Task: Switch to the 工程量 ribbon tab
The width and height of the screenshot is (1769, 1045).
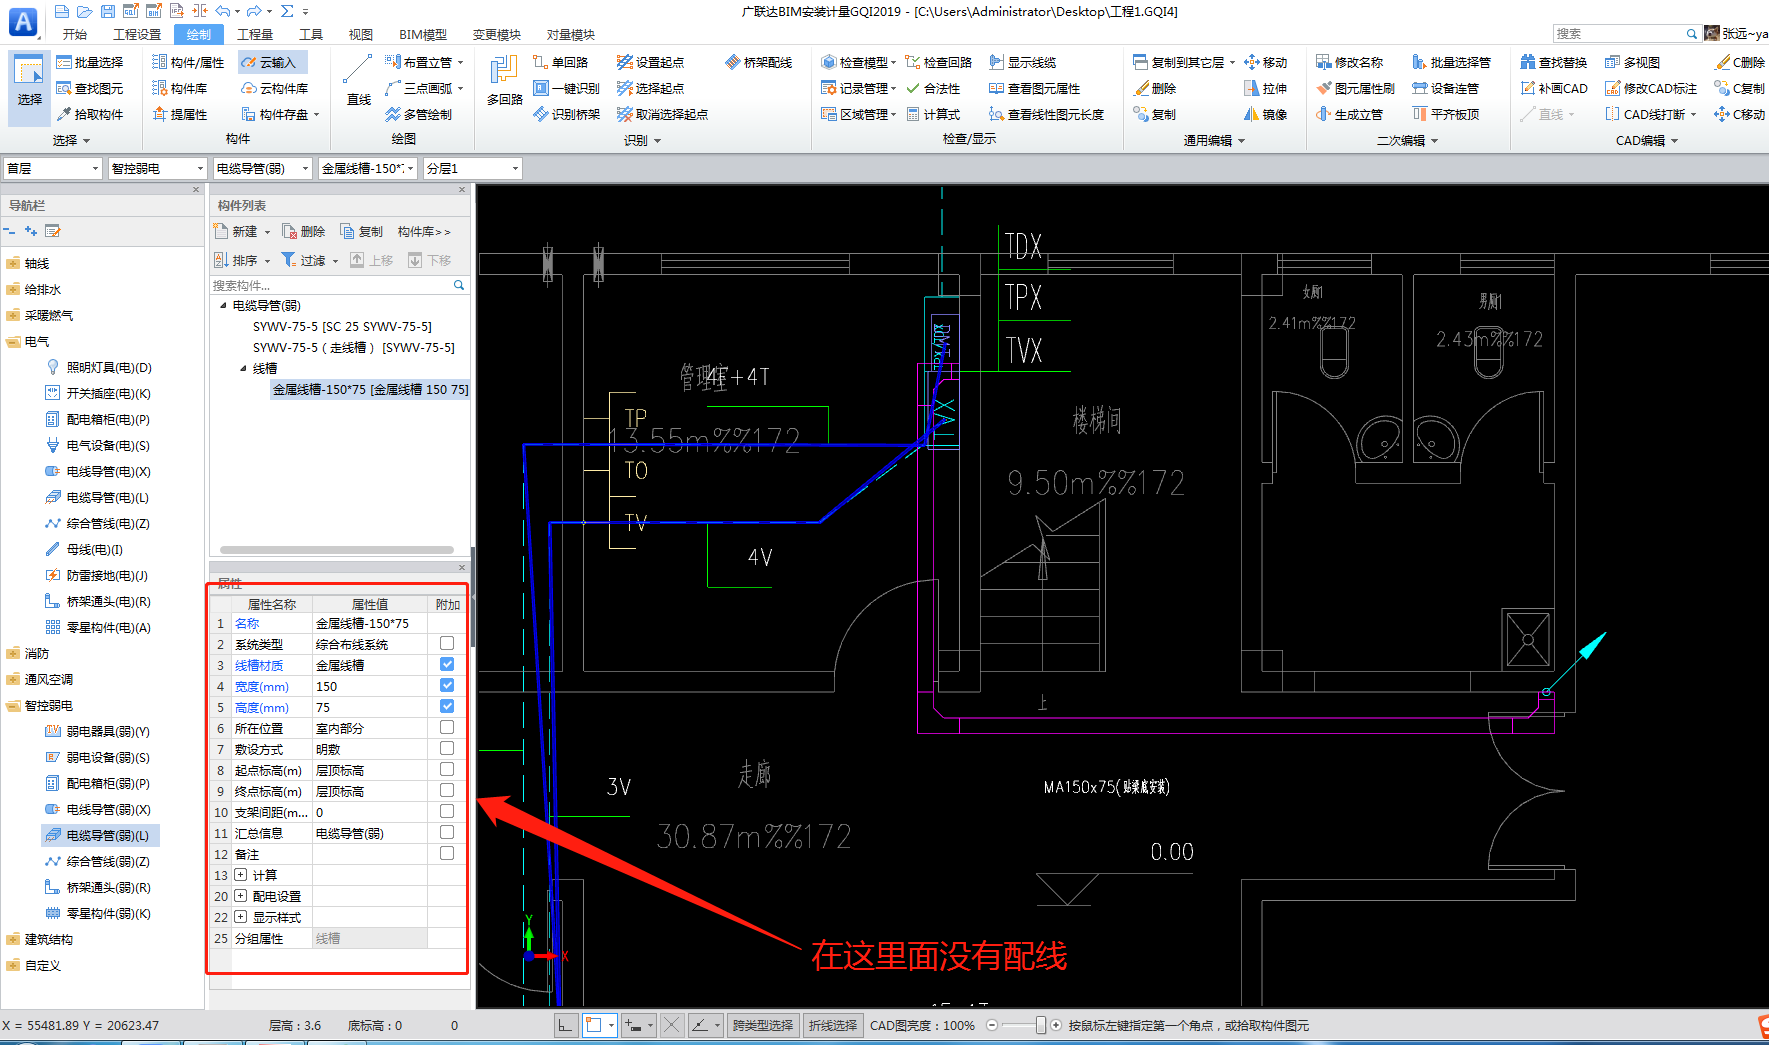Action: click(255, 34)
